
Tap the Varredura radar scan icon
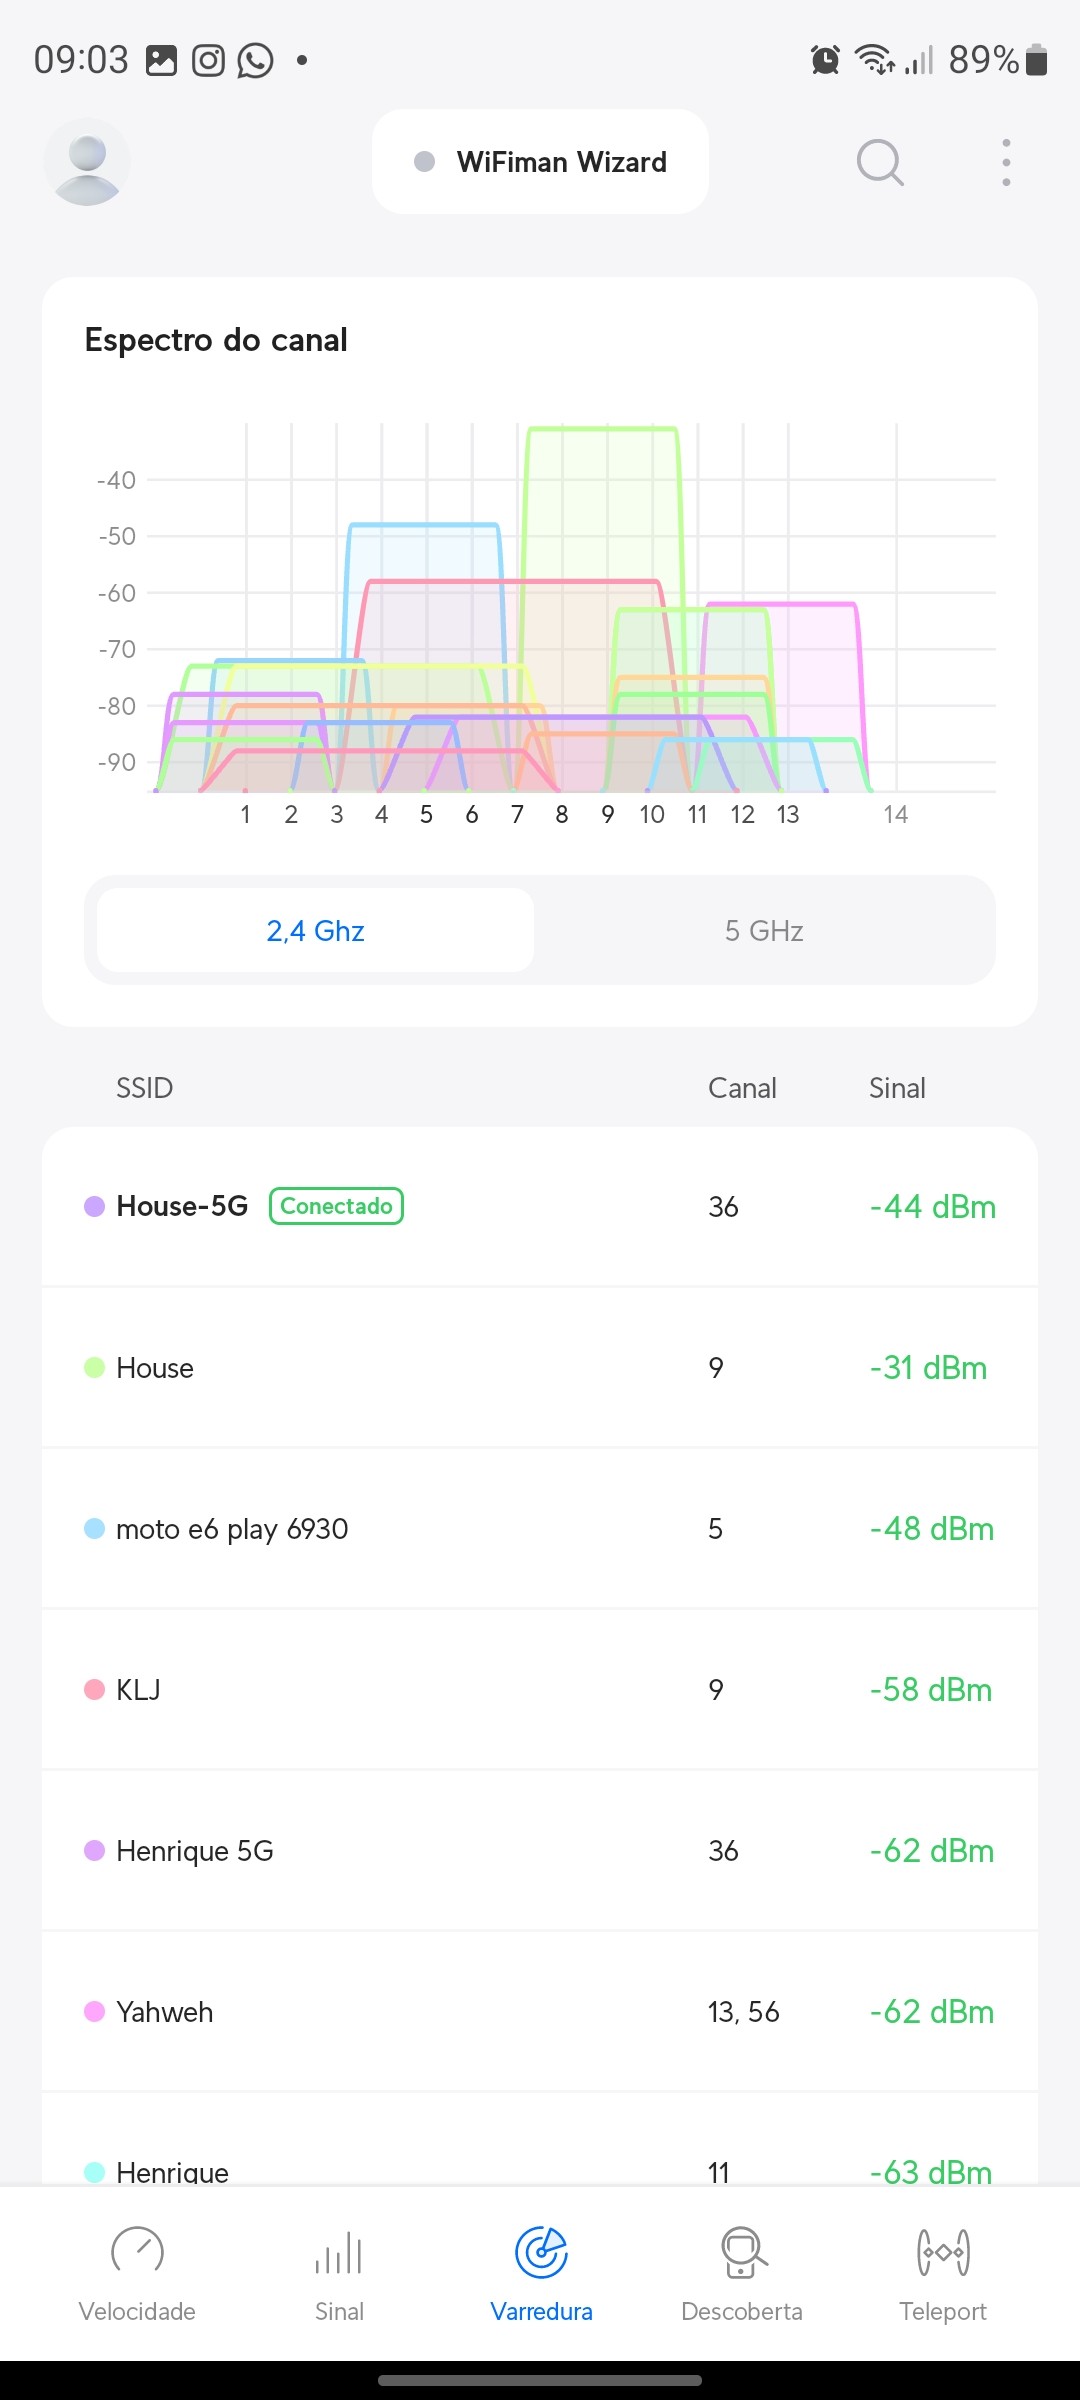(541, 2252)
